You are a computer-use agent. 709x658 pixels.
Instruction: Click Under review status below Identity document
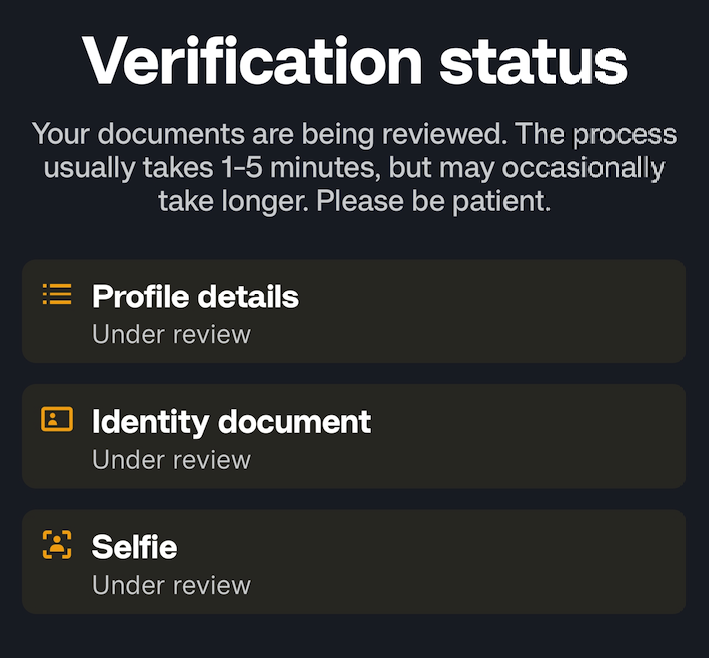pyautogui.click(x=171, y=460)
